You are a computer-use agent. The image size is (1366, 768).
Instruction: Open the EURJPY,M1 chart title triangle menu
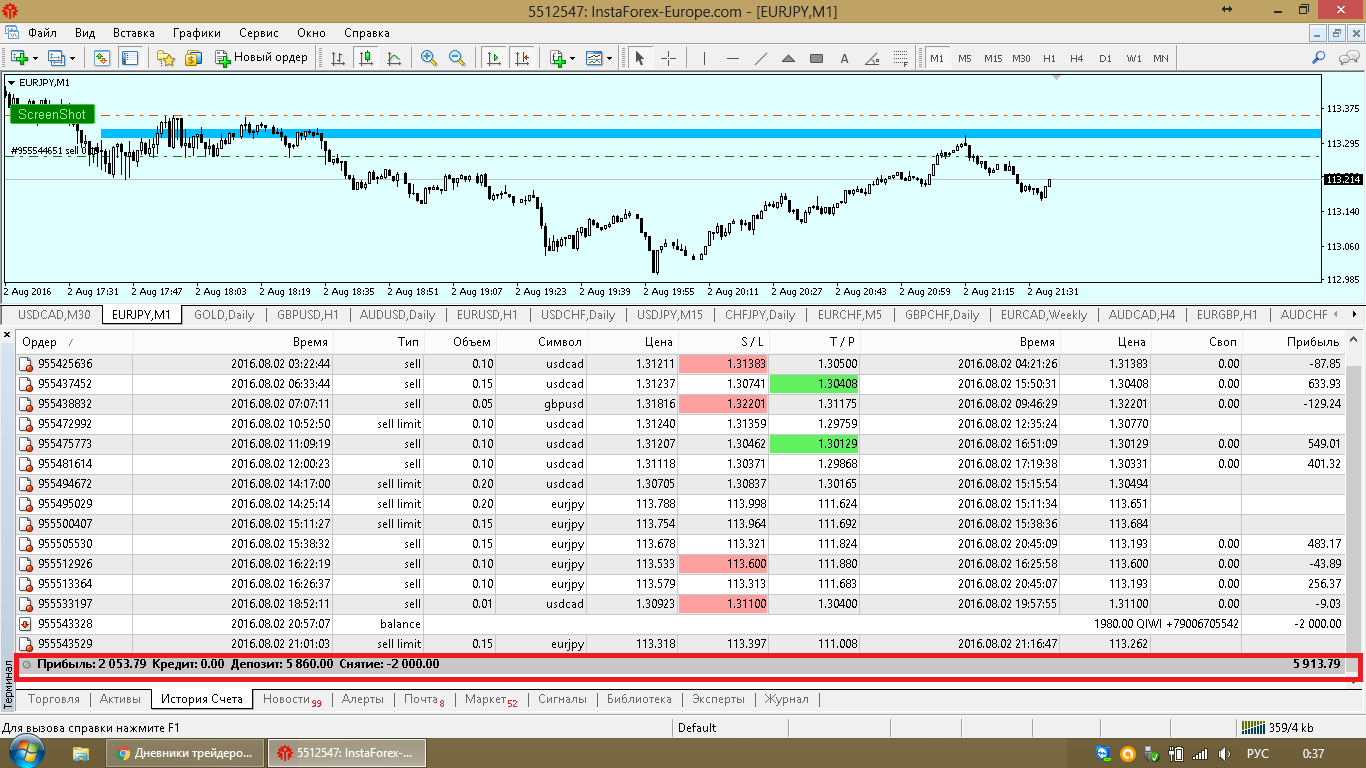(11, 82)
